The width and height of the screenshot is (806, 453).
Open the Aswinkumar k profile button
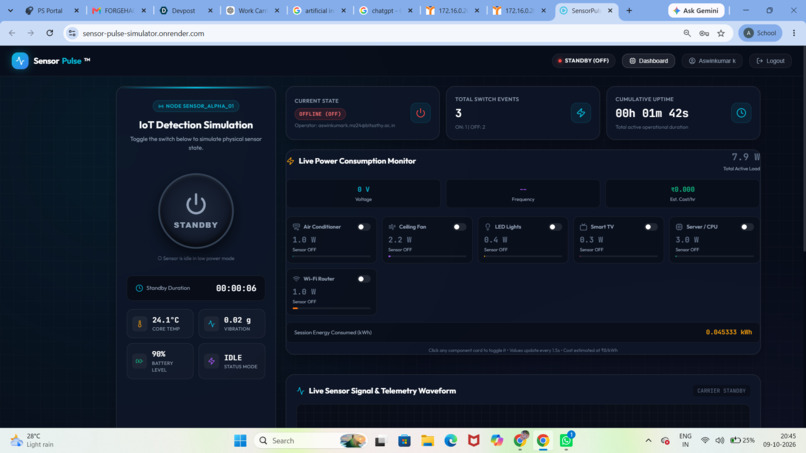tap(712, 61)
